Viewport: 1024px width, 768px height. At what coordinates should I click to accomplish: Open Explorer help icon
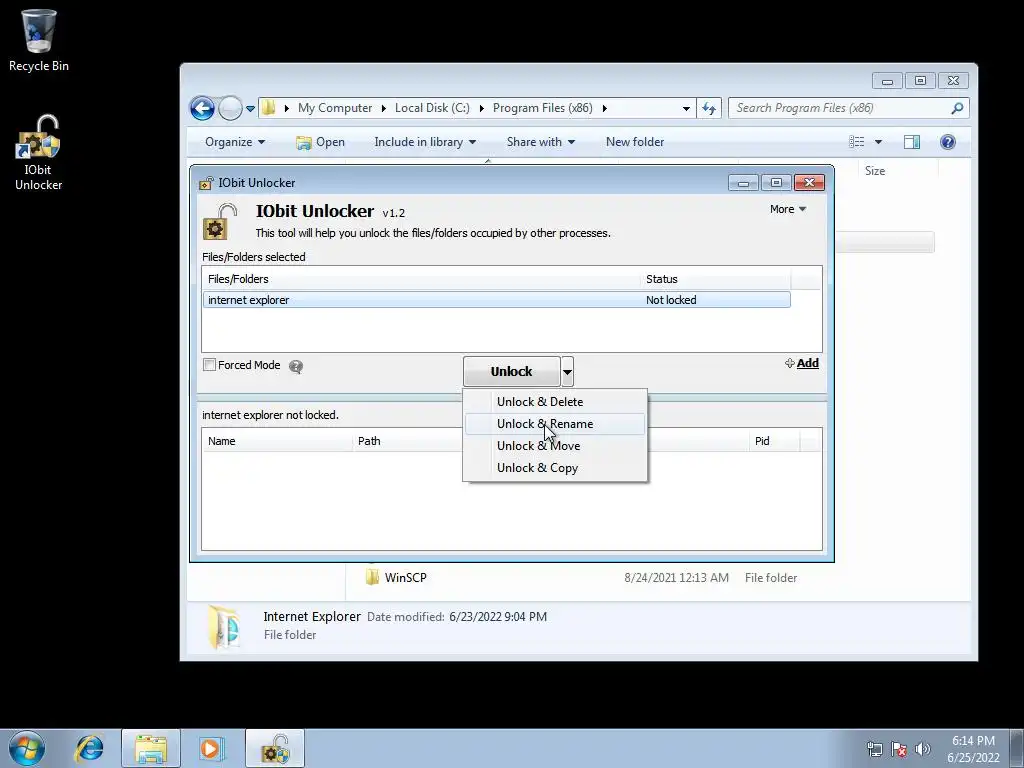click(x=948, y=142)
